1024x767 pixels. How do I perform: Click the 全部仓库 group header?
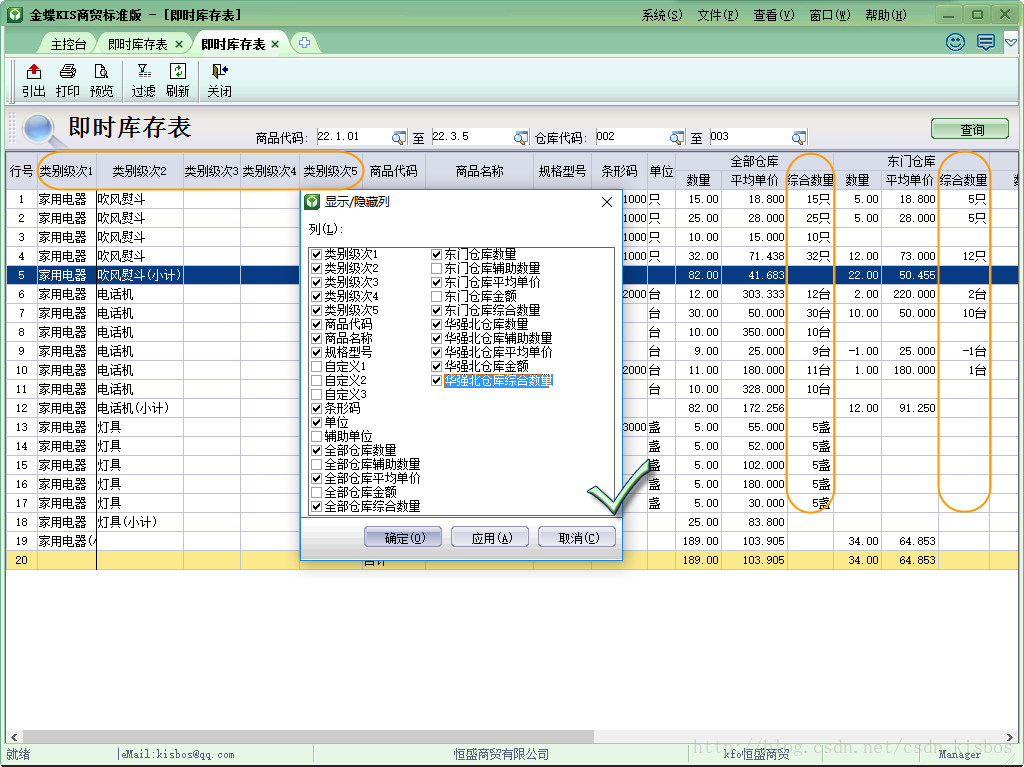pos(754,161)
